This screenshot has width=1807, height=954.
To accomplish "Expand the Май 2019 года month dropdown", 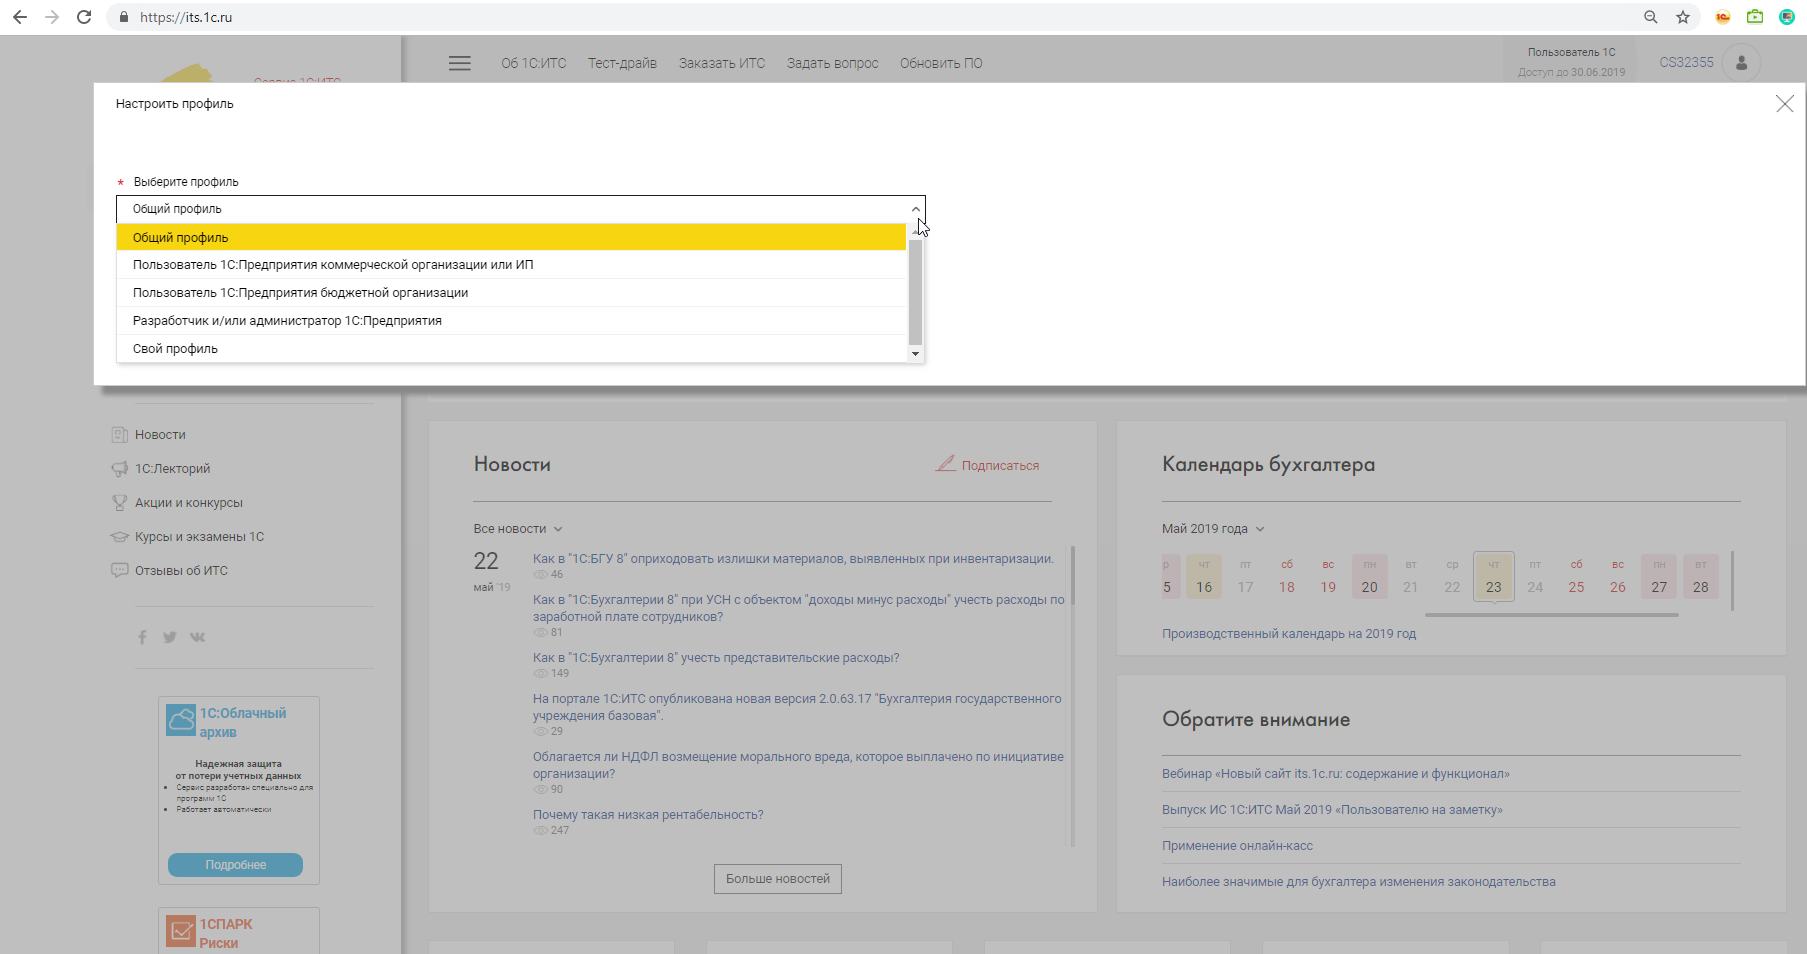I will 1213,529.
